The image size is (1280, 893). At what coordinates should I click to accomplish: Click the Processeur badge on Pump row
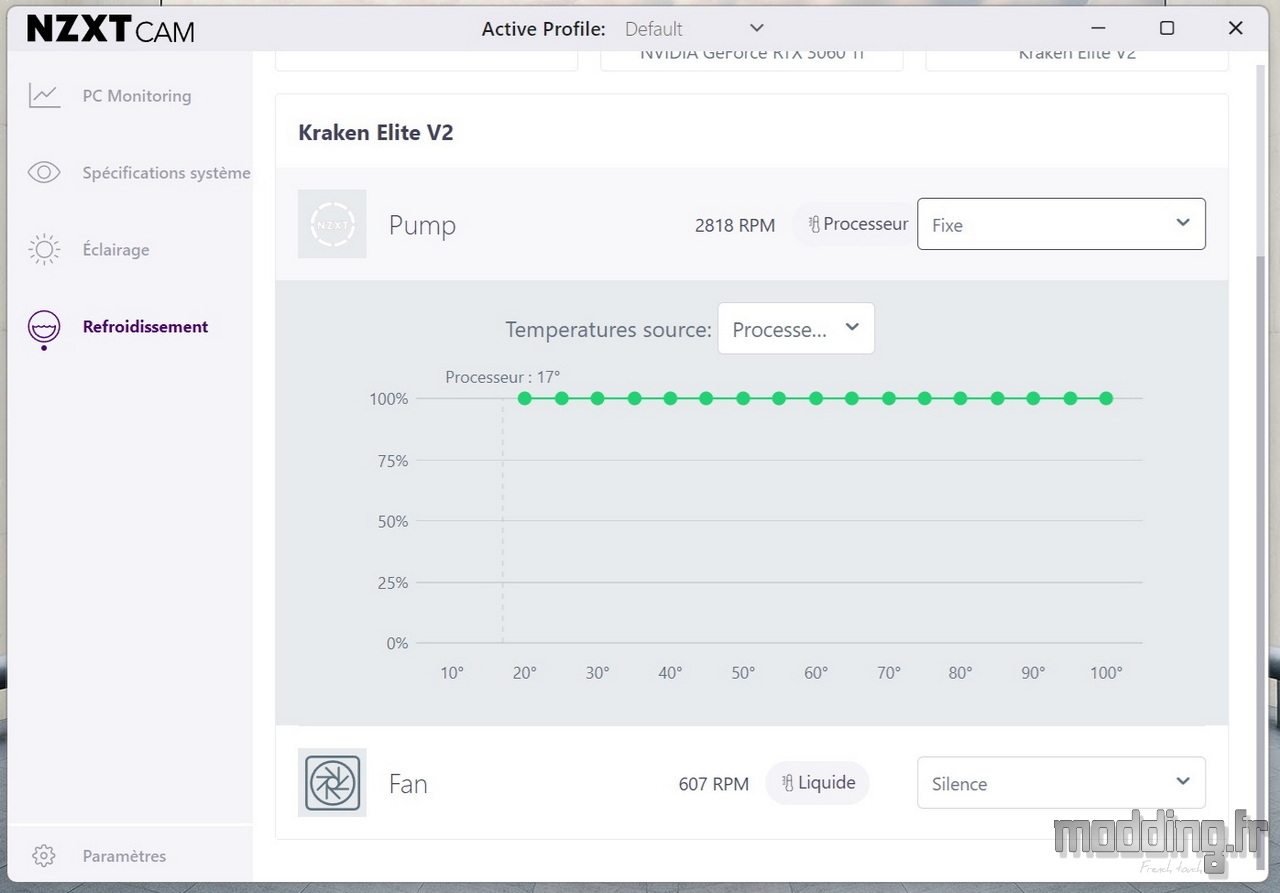(855, 224)
